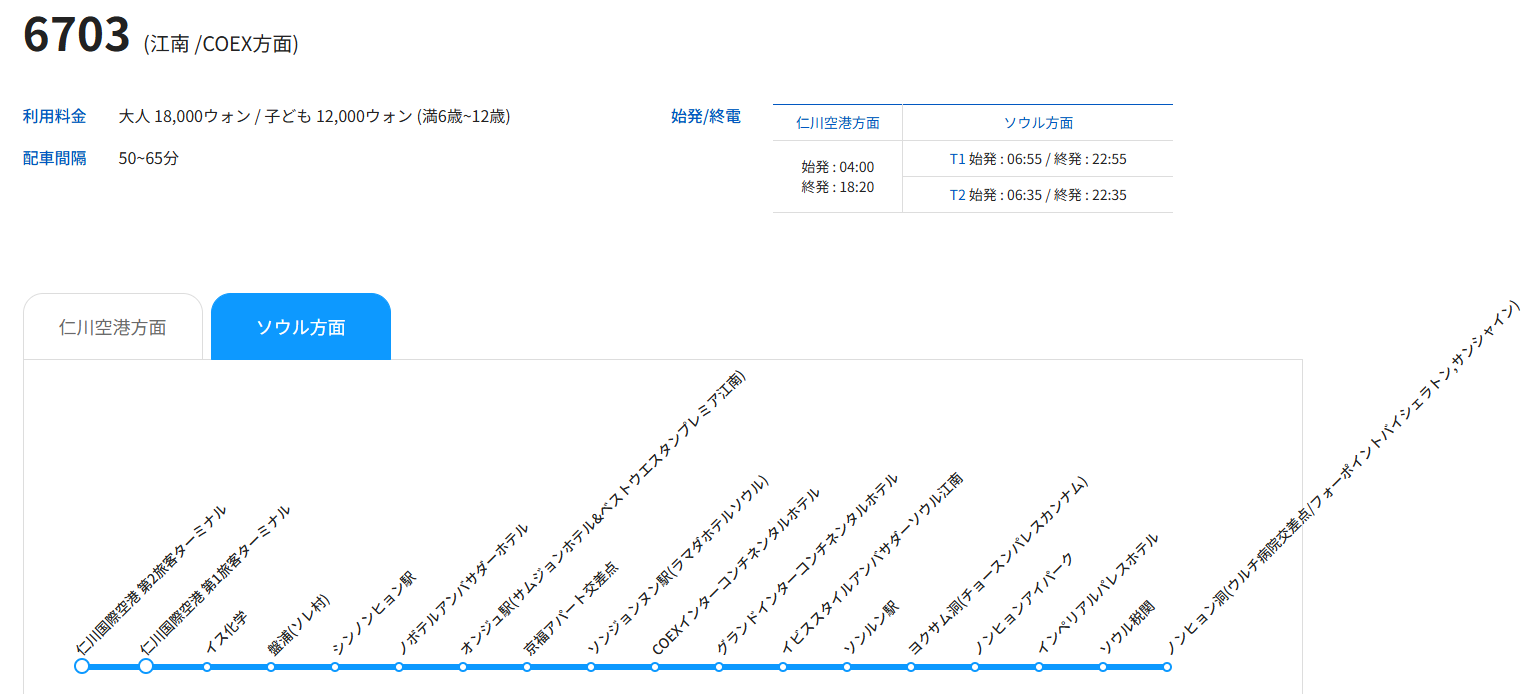
Task: Click the 6703 route number heading
Action: (77, 36)
